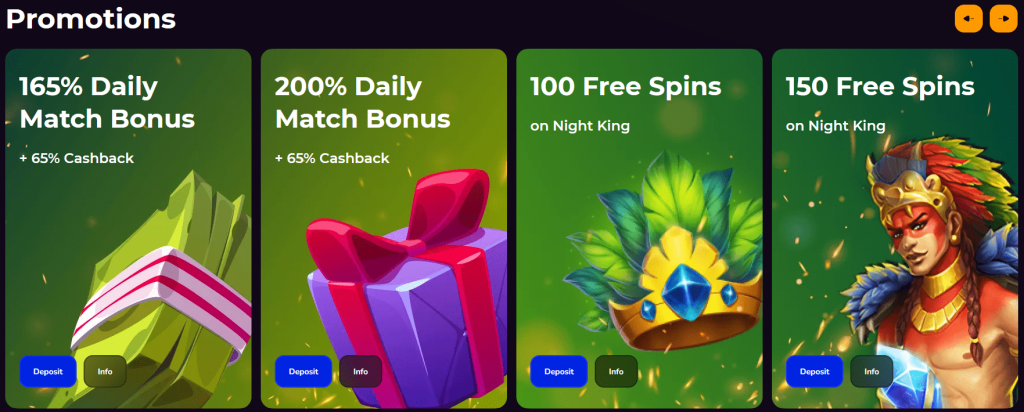Deposit for the 150 Free Spins offer
Viewport: 1024px width, 412px height.
[x=814, y=372]
